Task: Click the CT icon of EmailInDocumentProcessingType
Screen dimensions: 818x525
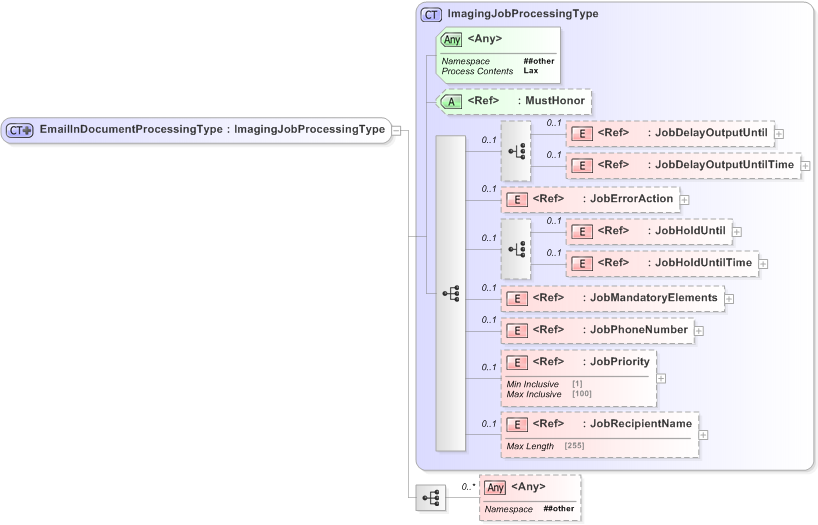Action: tap(20, 130)
